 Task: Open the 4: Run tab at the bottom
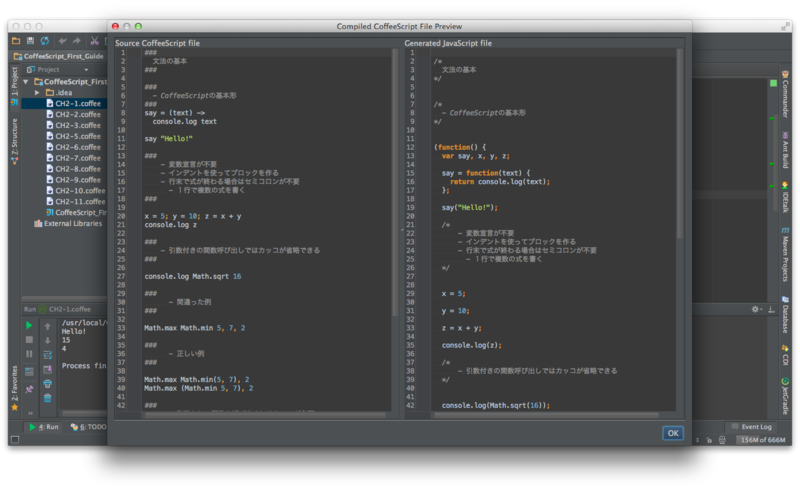(x=43, y=427)
